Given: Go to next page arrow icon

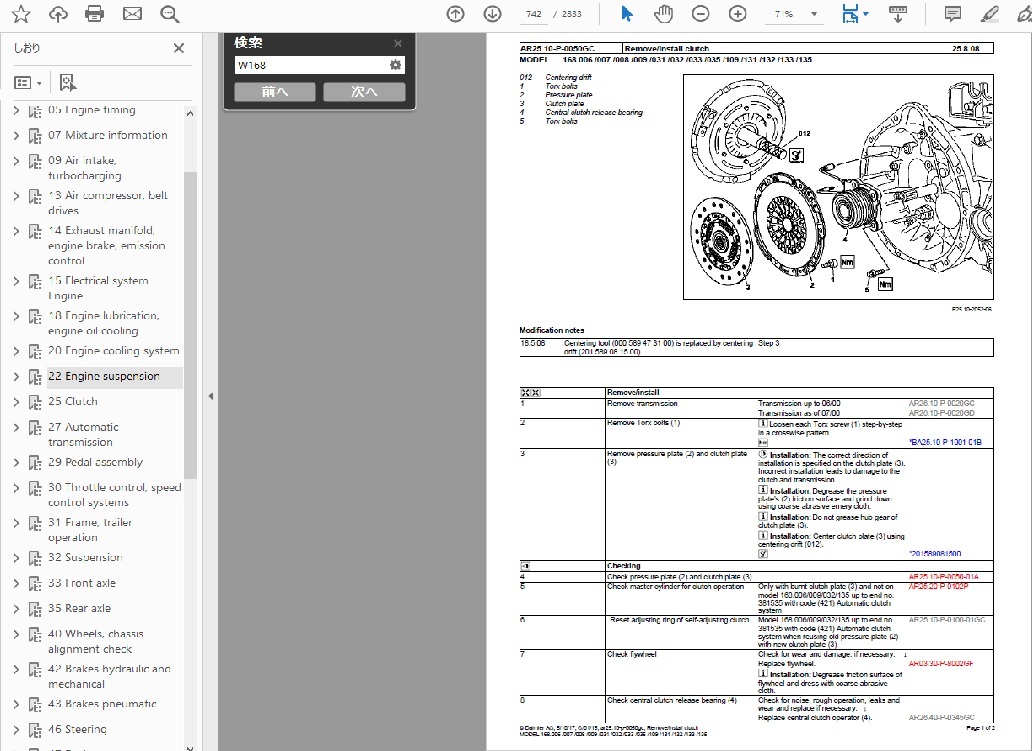Looking at the screenshot, I should coord(492,14).
